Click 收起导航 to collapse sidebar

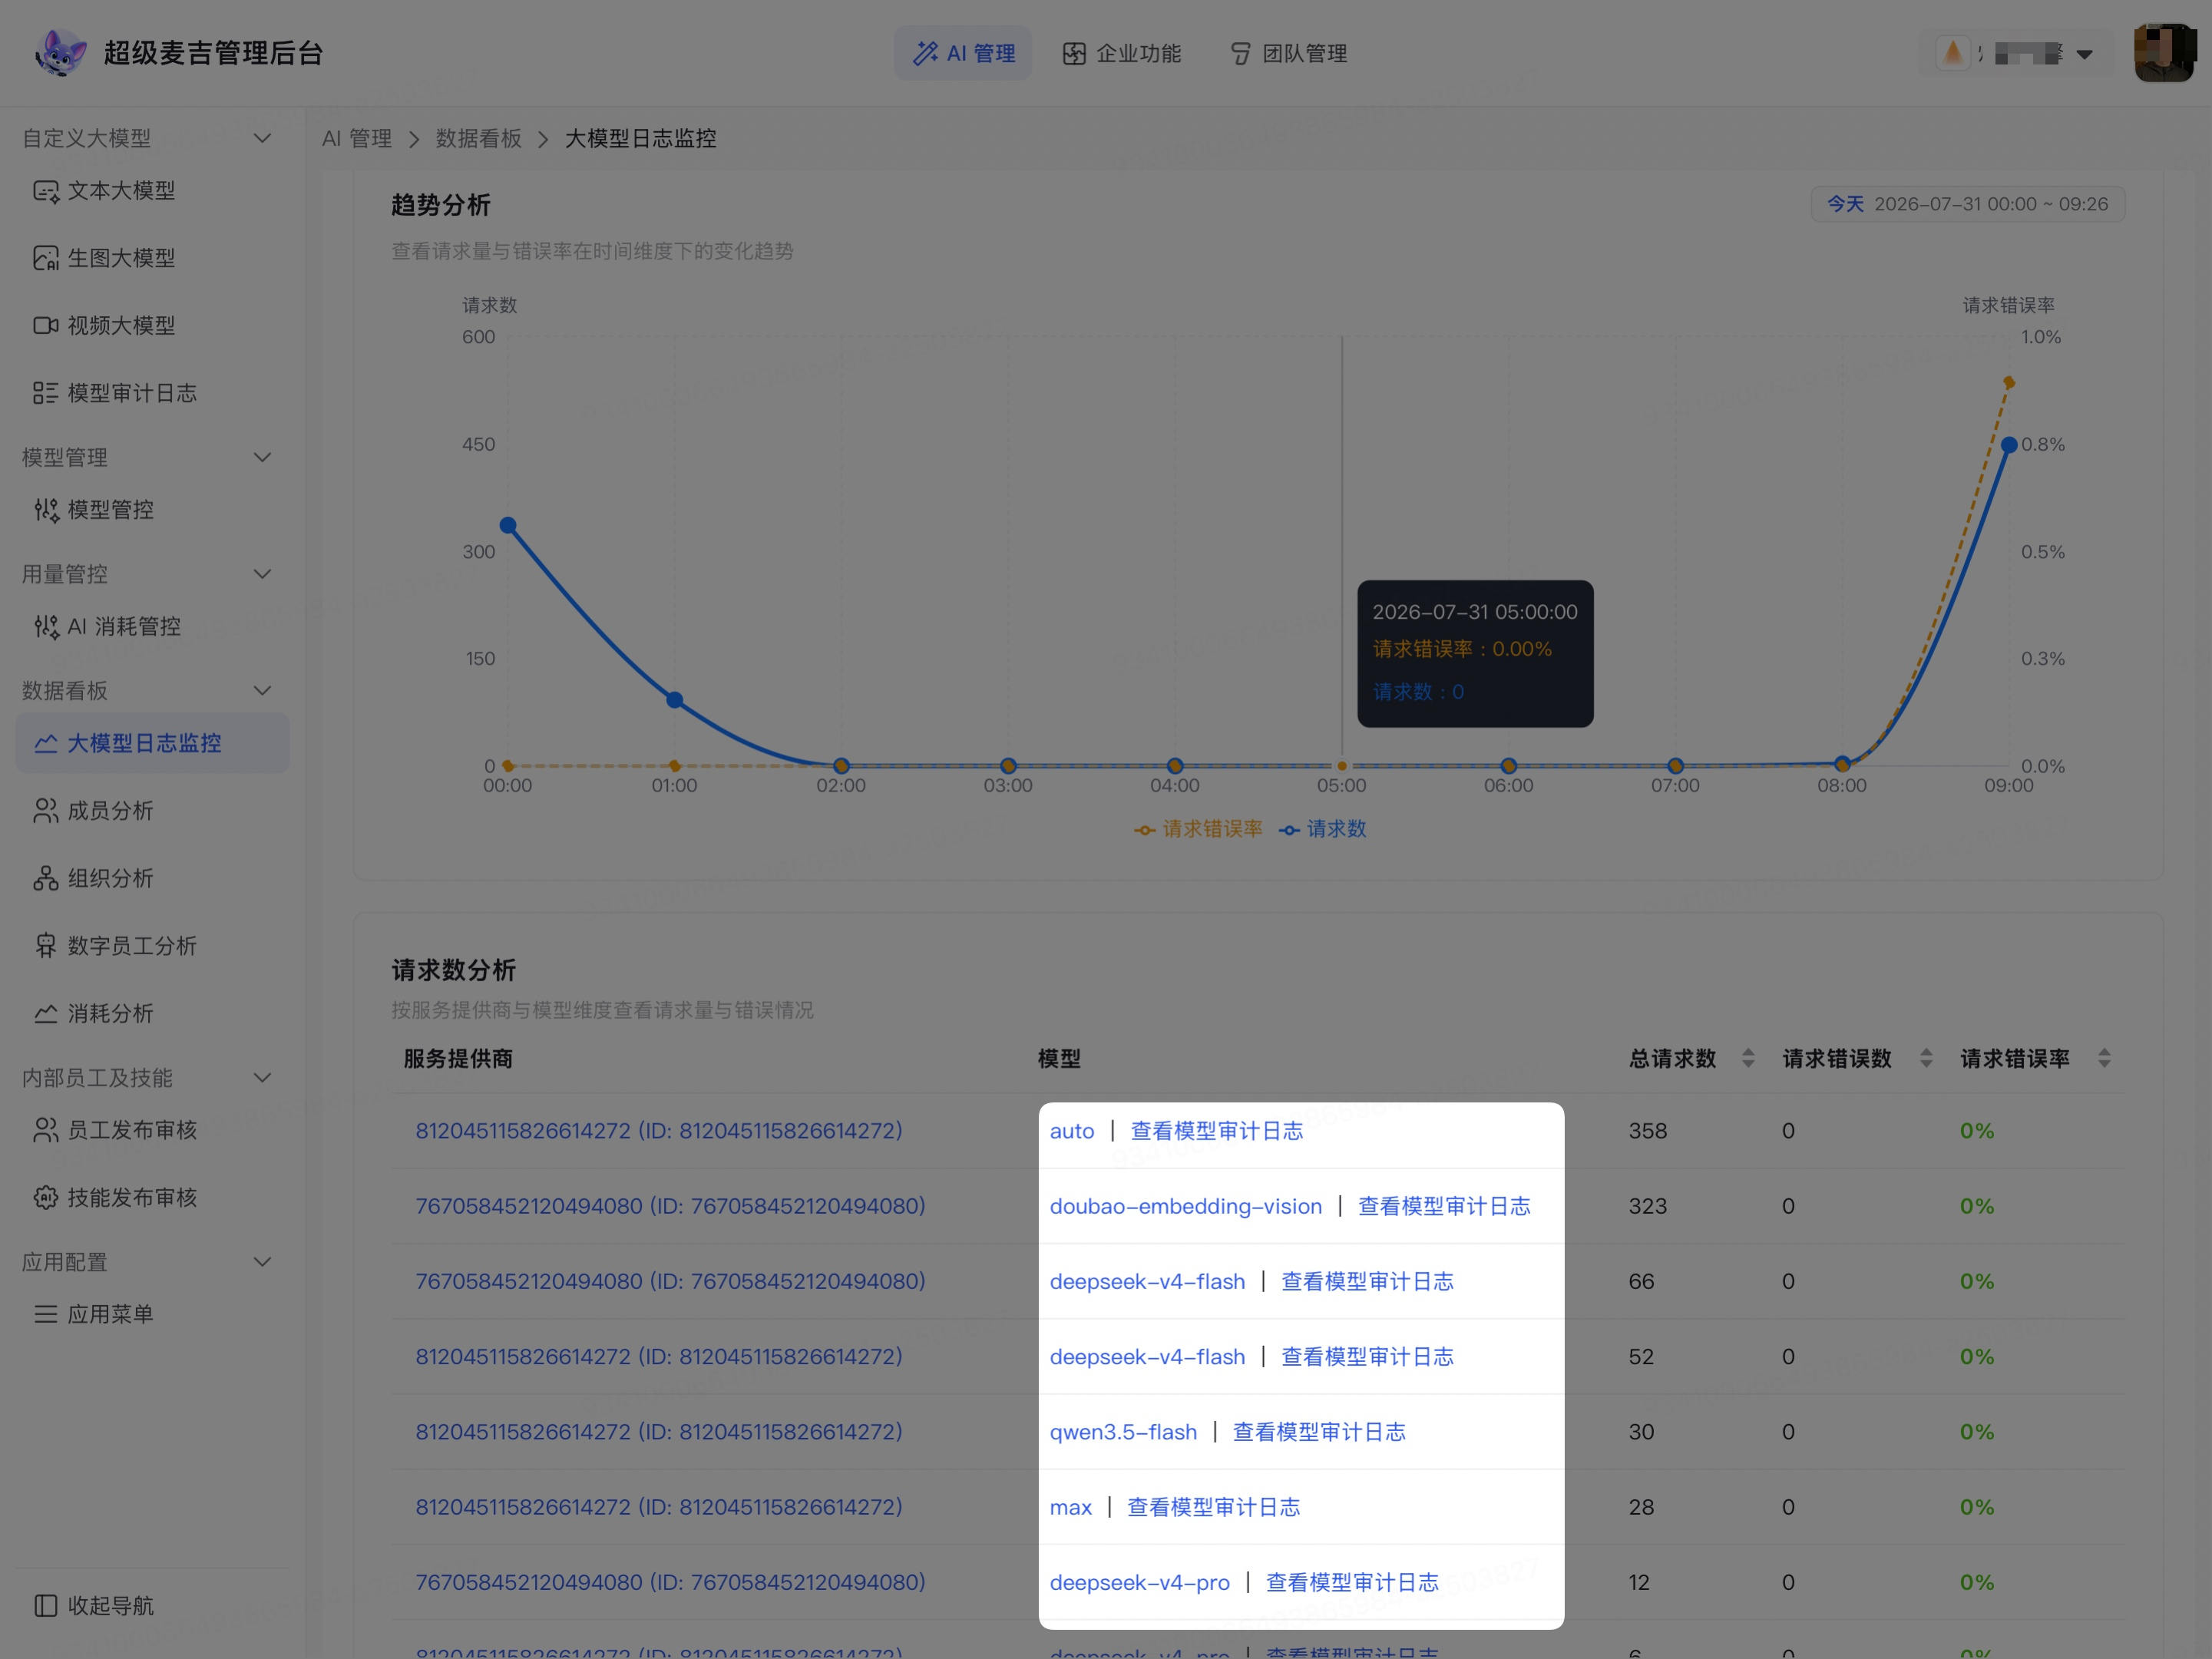pyautogui.click(x=95, y=1605)
